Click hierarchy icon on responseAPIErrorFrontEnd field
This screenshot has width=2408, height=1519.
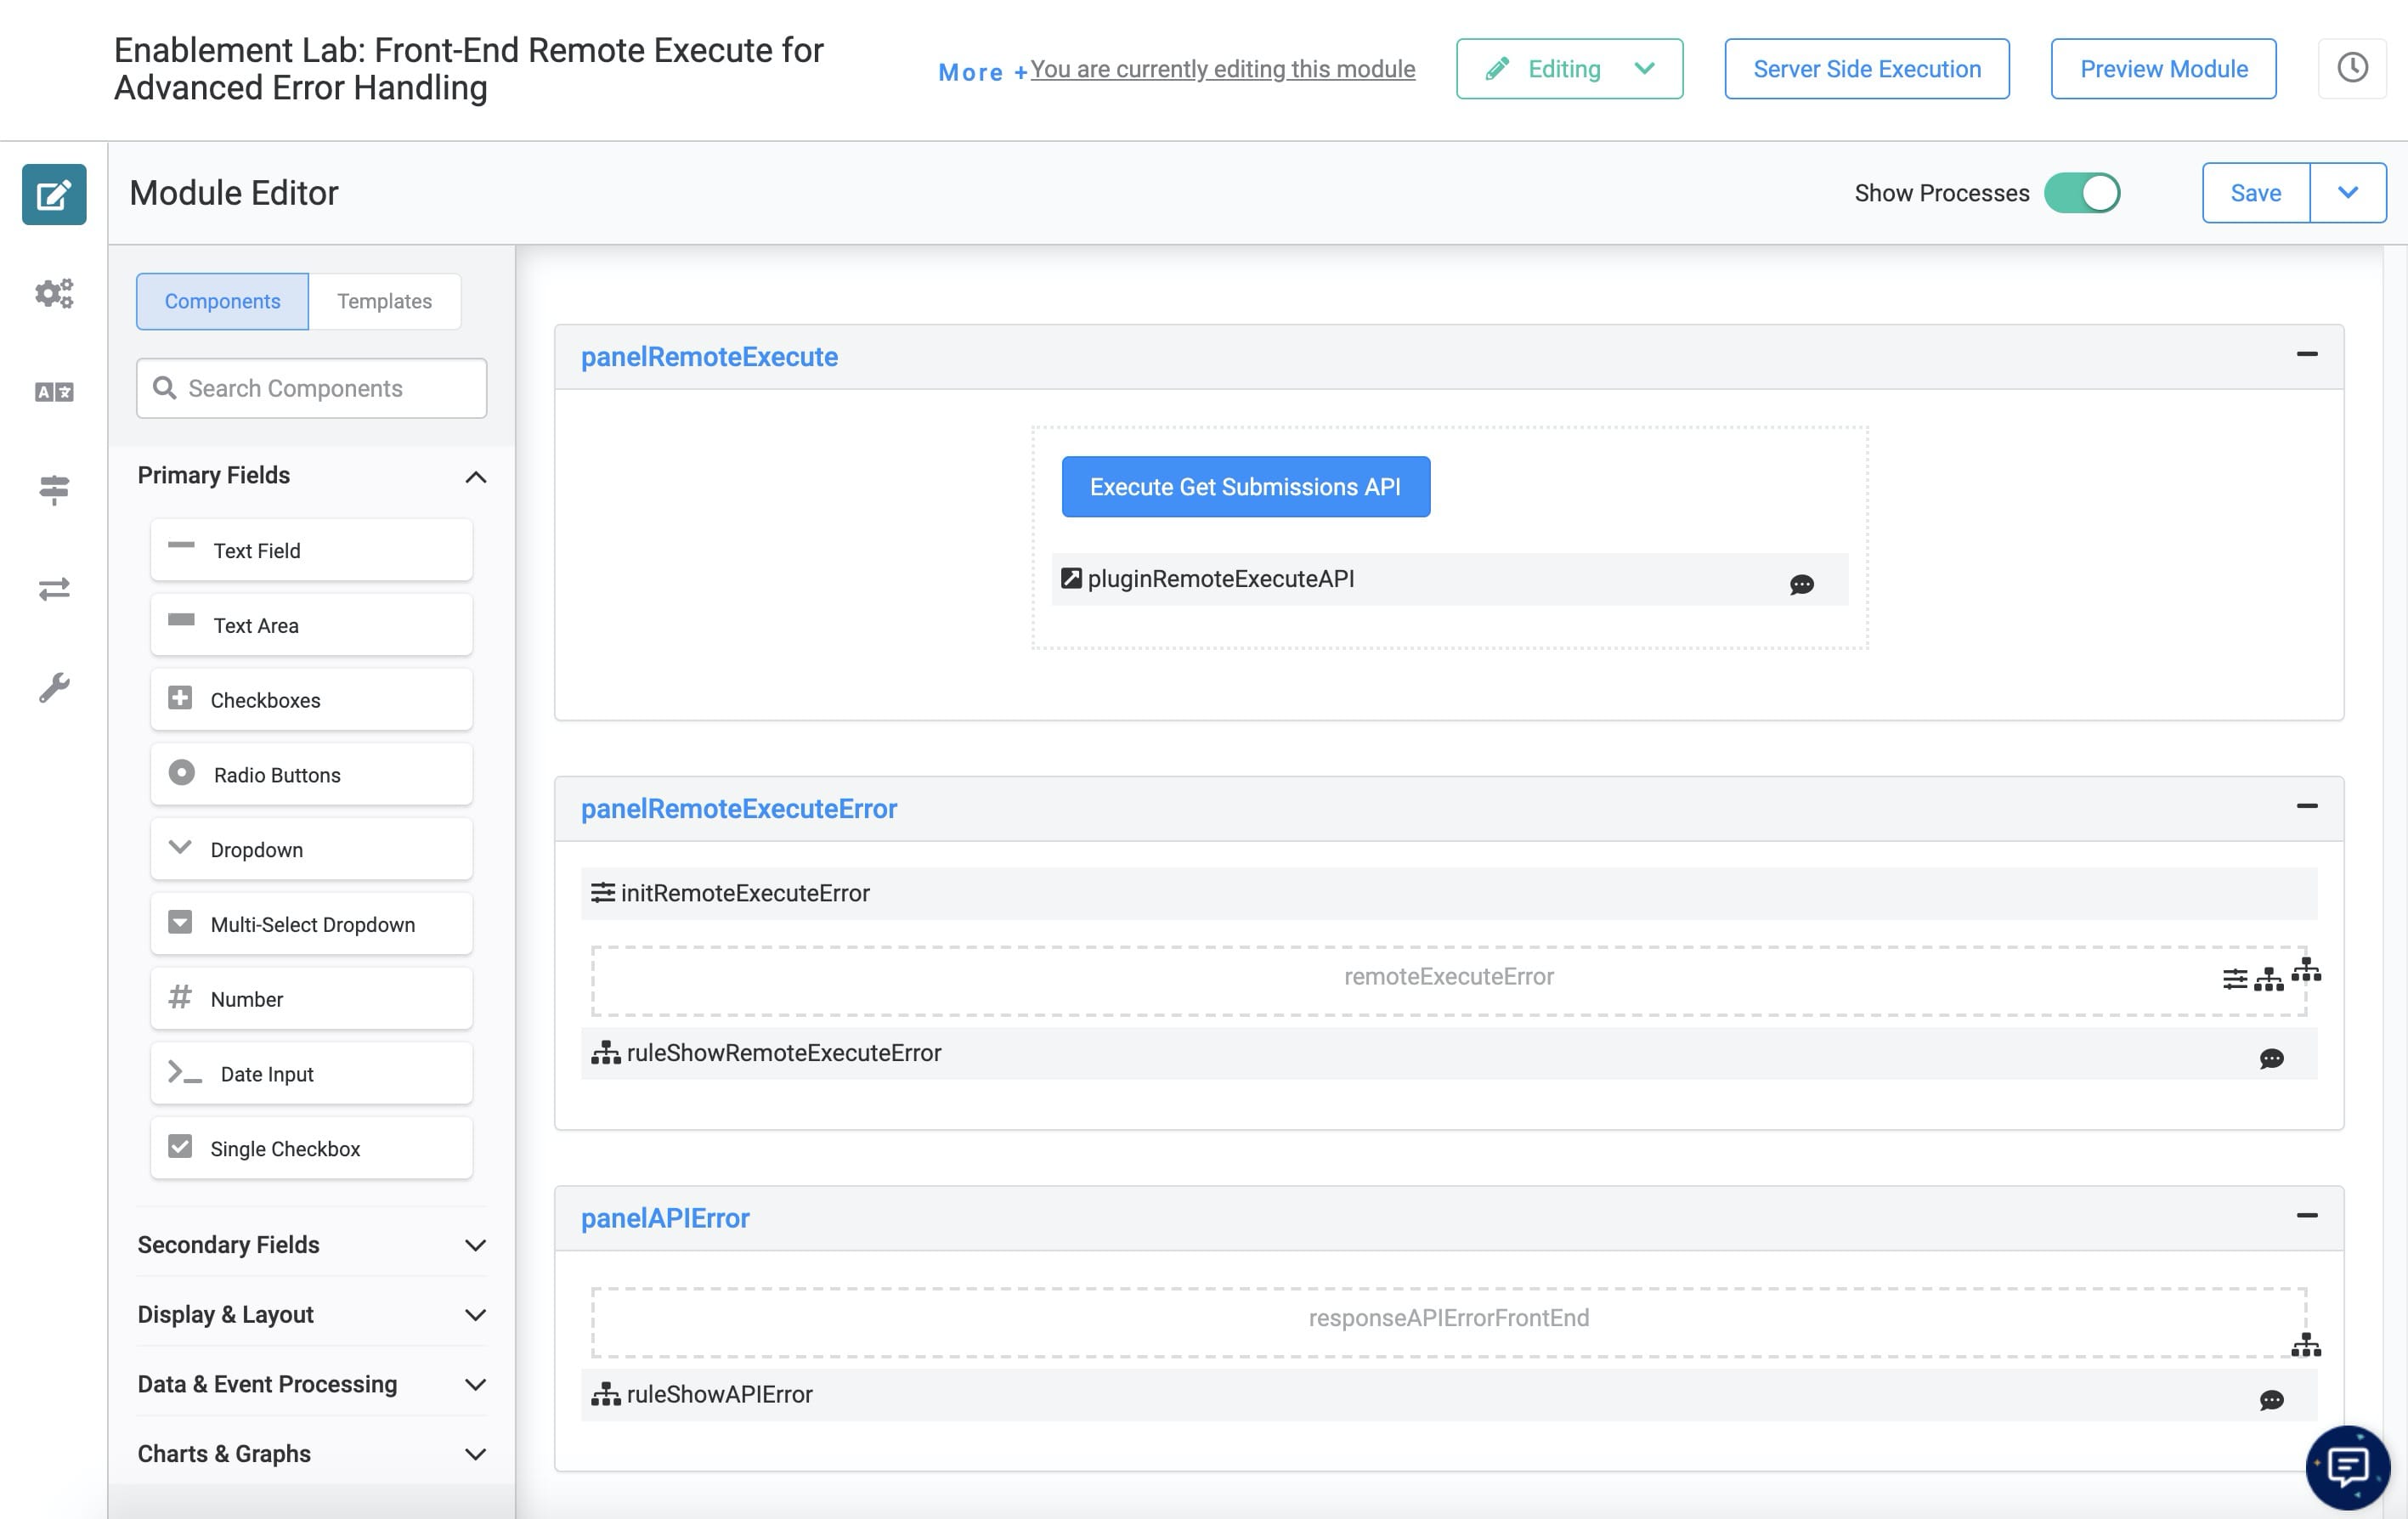tap(2306, 1344)
